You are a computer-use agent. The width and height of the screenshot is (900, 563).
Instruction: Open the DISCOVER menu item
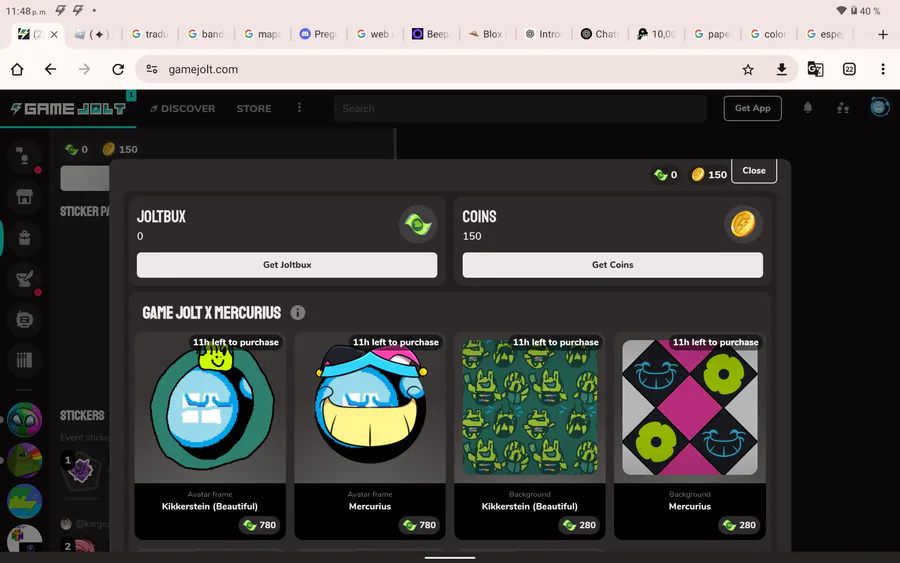point(183,108)
